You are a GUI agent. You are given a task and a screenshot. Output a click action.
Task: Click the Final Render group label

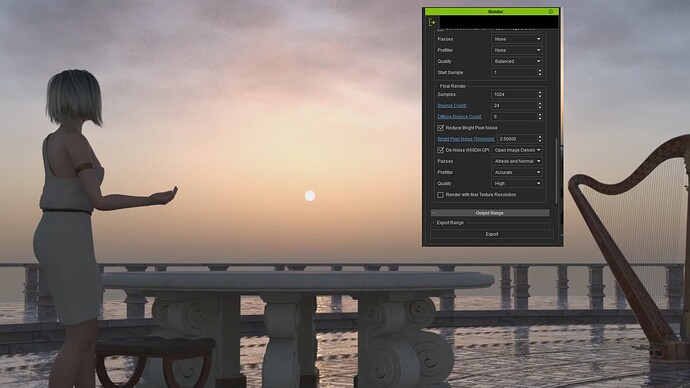tap(453, 86)
